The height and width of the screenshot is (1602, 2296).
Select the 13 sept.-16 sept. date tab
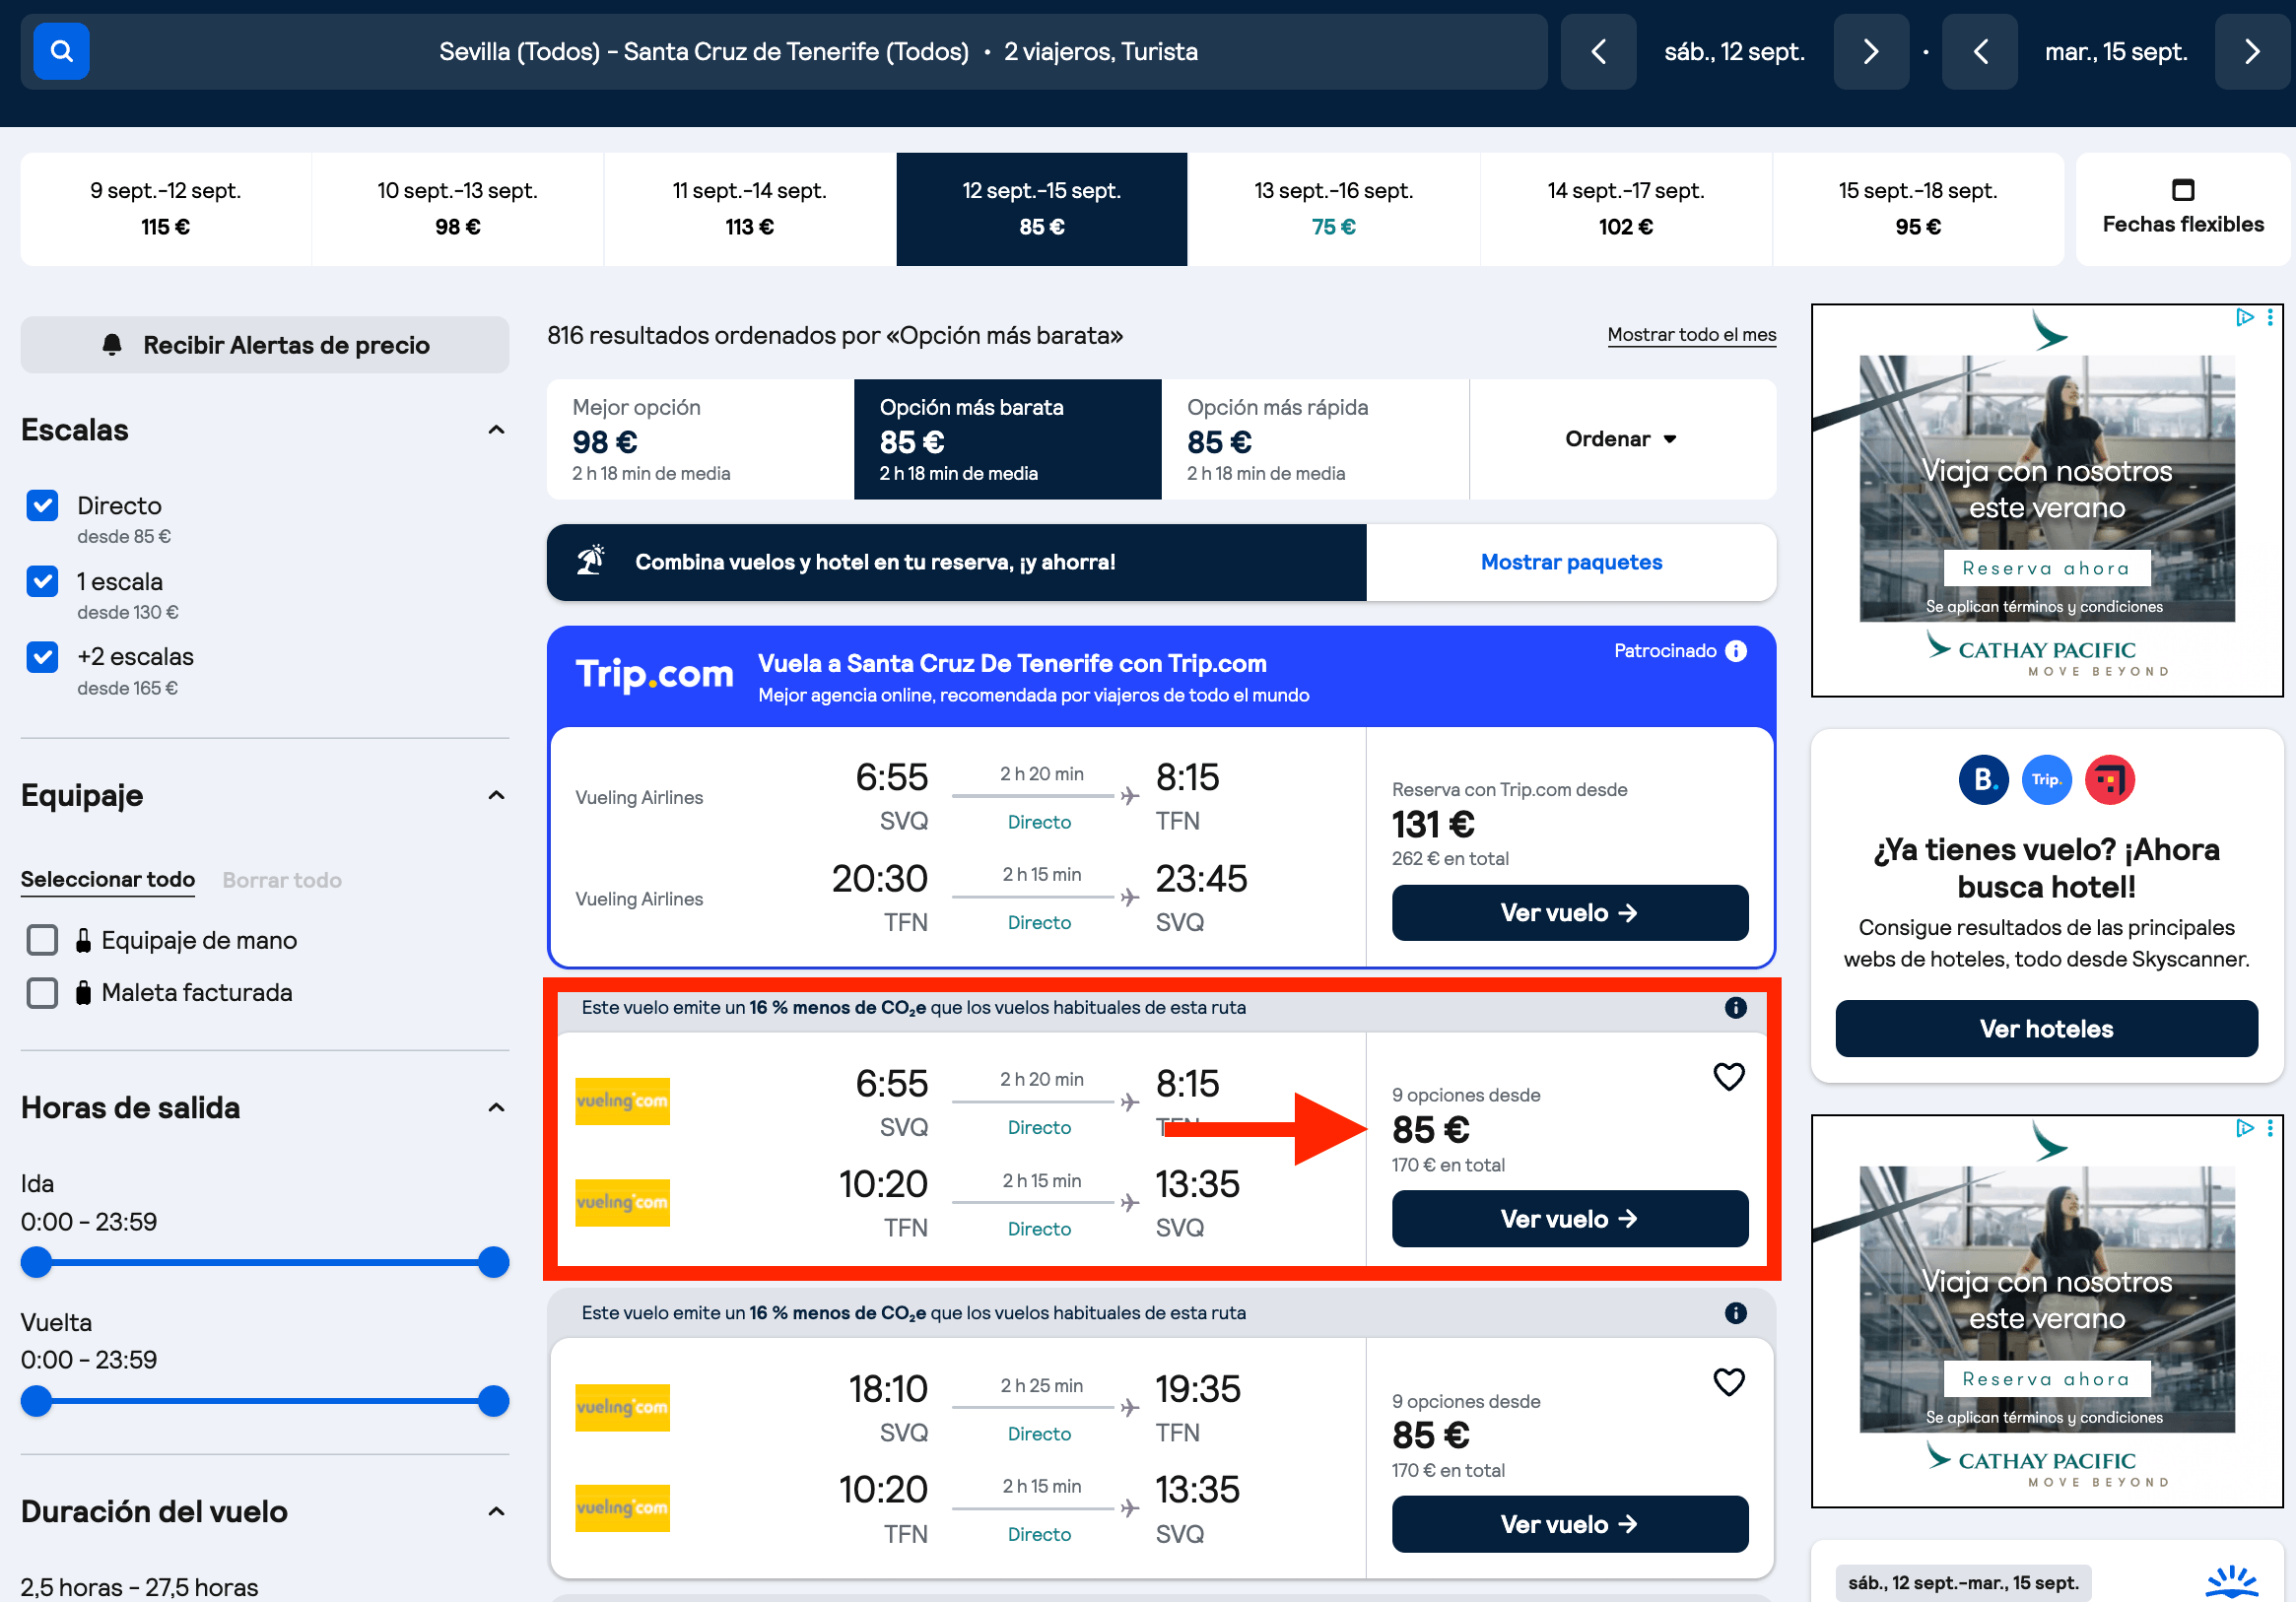[x=1334, y=209]
